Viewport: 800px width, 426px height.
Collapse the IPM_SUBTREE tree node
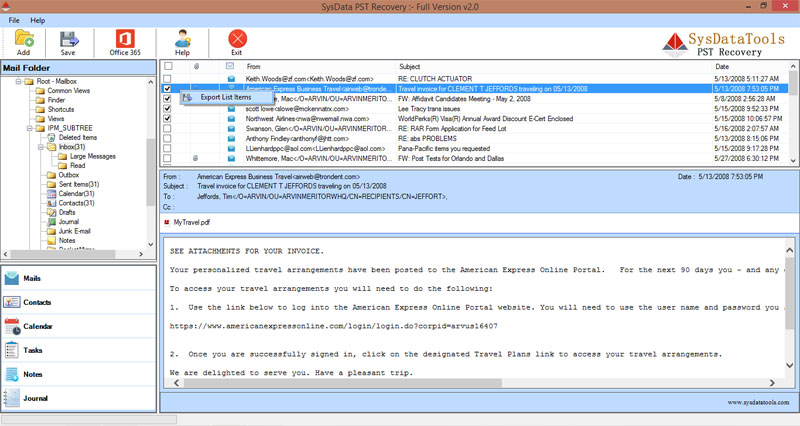[x=30, y=128]
